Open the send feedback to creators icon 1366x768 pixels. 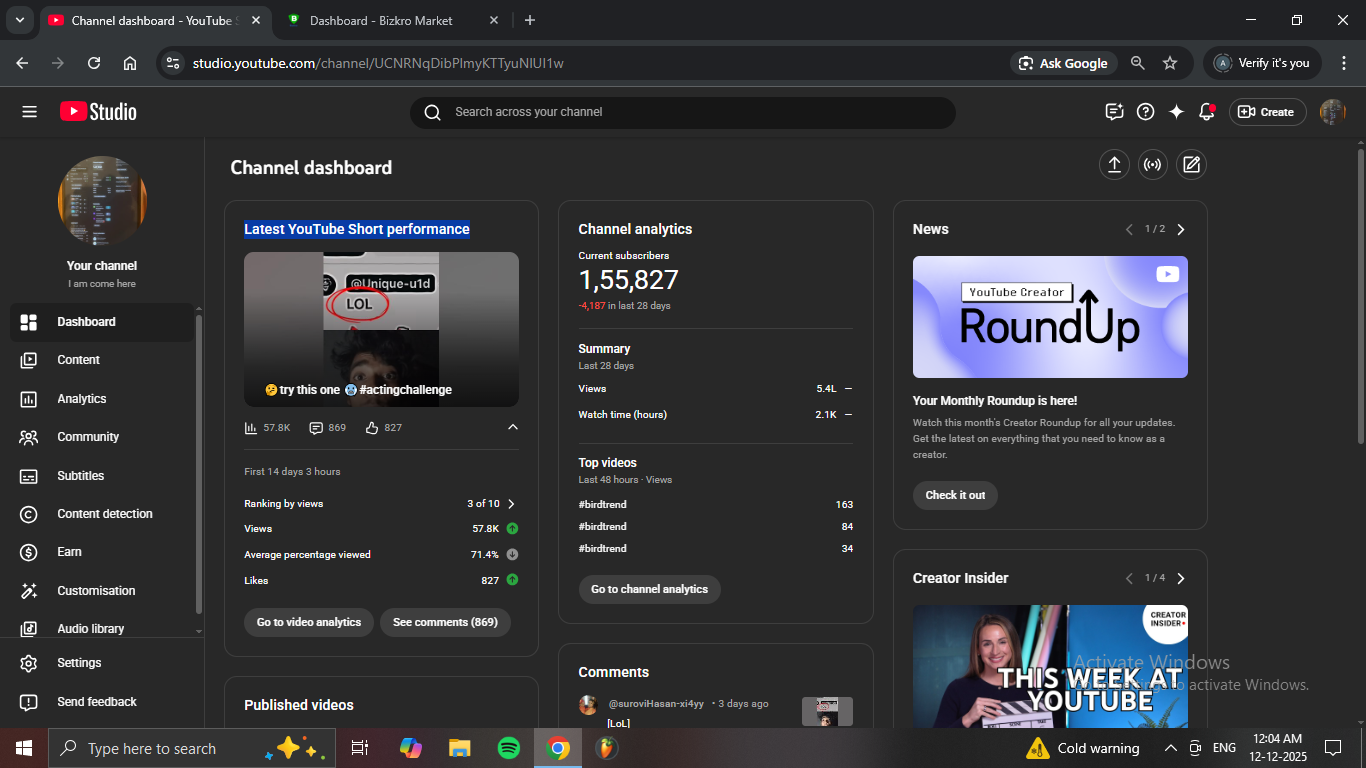(1114, 112)
